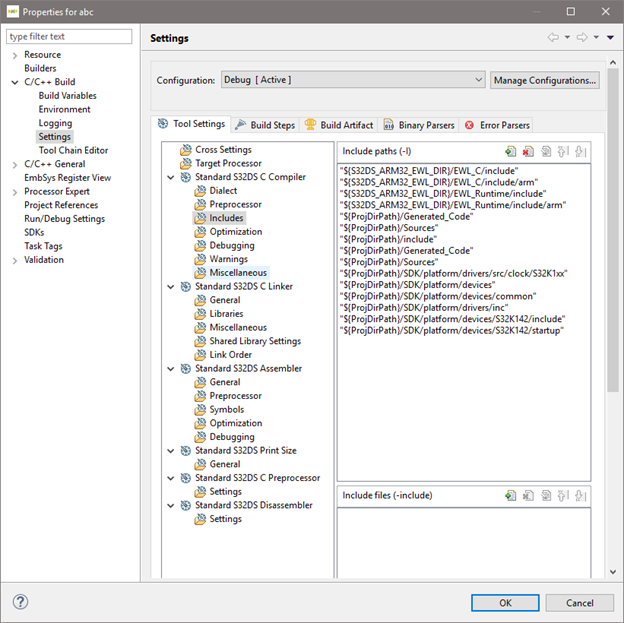Click the Cancel button
Screen dimensions: 624x623
click(x=579, y=603)
